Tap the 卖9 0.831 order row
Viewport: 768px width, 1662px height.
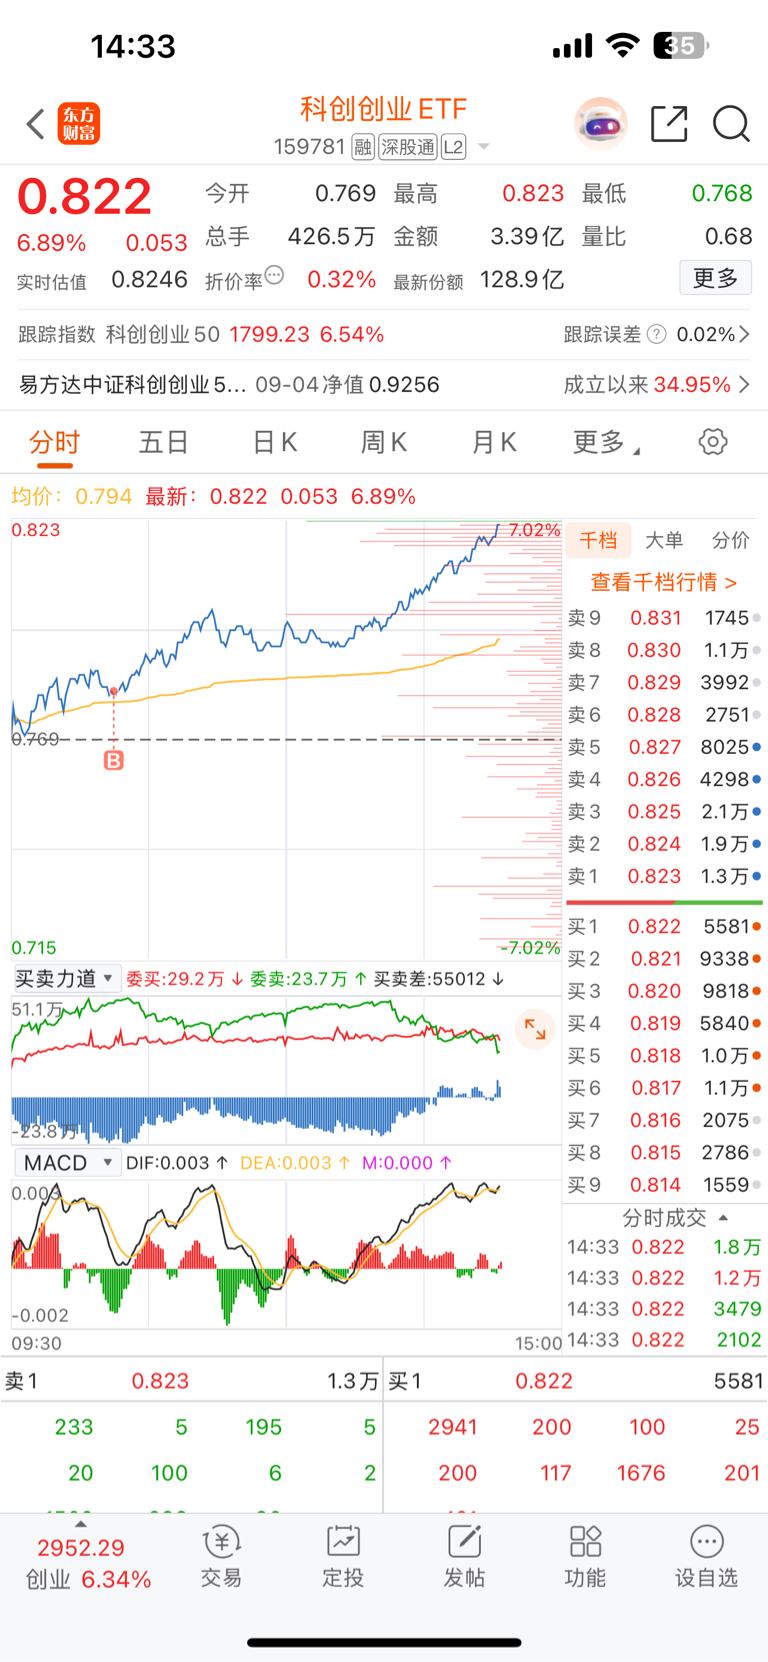click(664, 618)
